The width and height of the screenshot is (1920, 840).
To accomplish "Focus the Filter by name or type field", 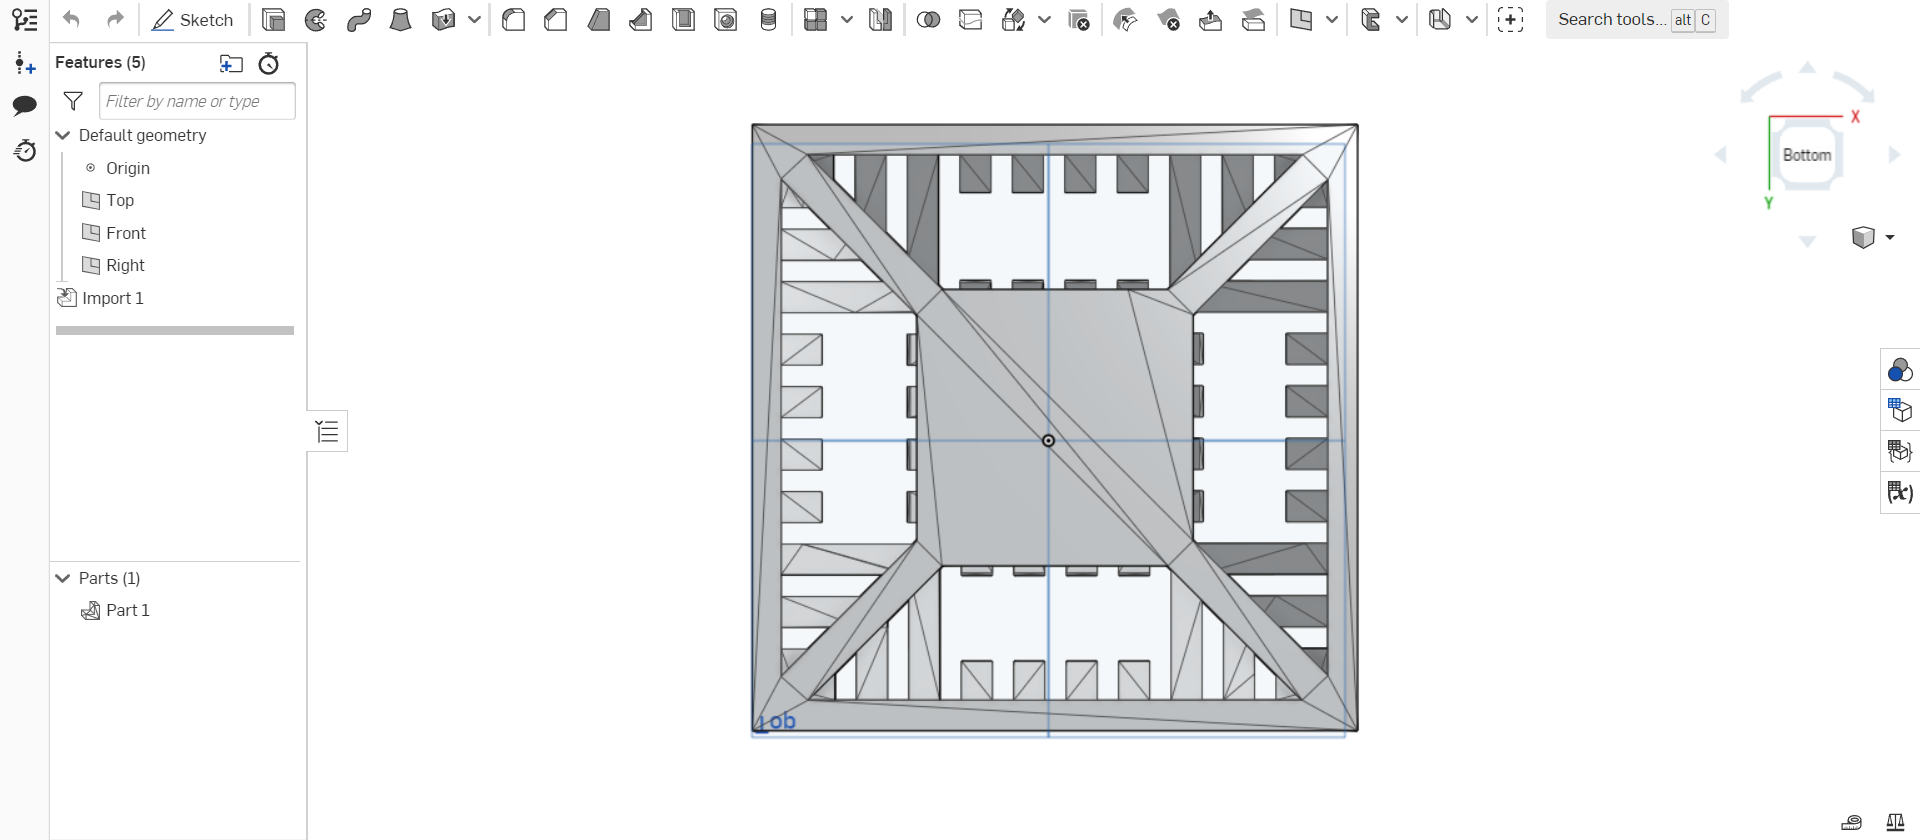I will tap(197, 101).
